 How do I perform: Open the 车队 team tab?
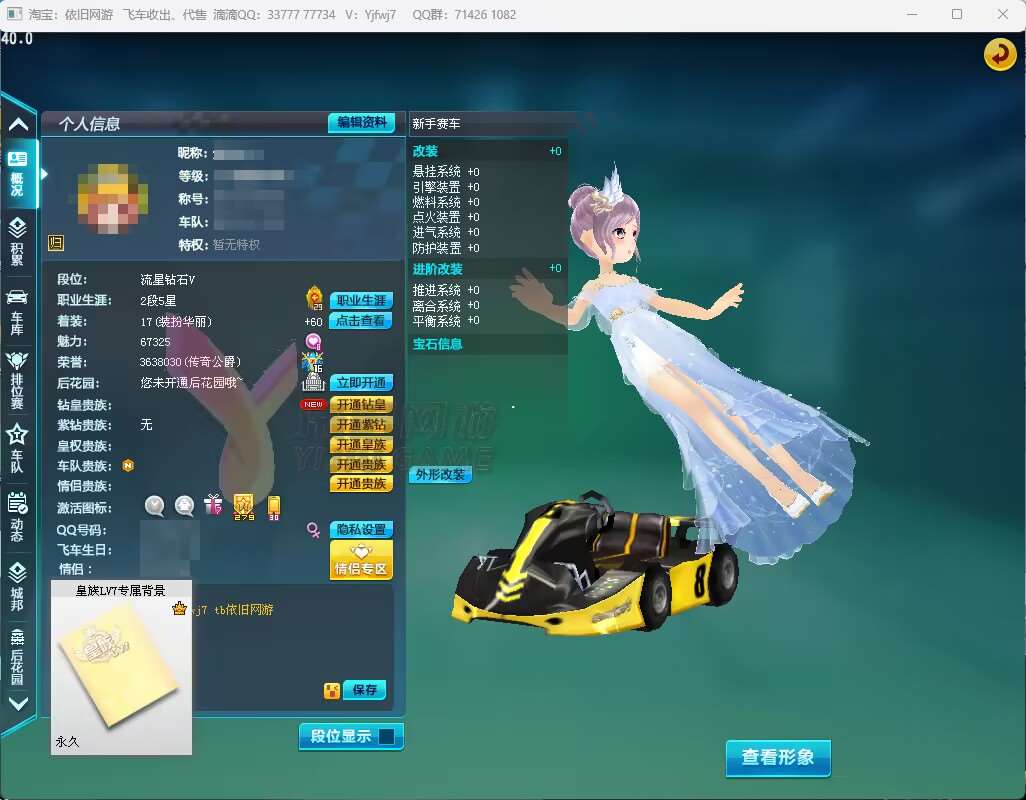(18, 448)
